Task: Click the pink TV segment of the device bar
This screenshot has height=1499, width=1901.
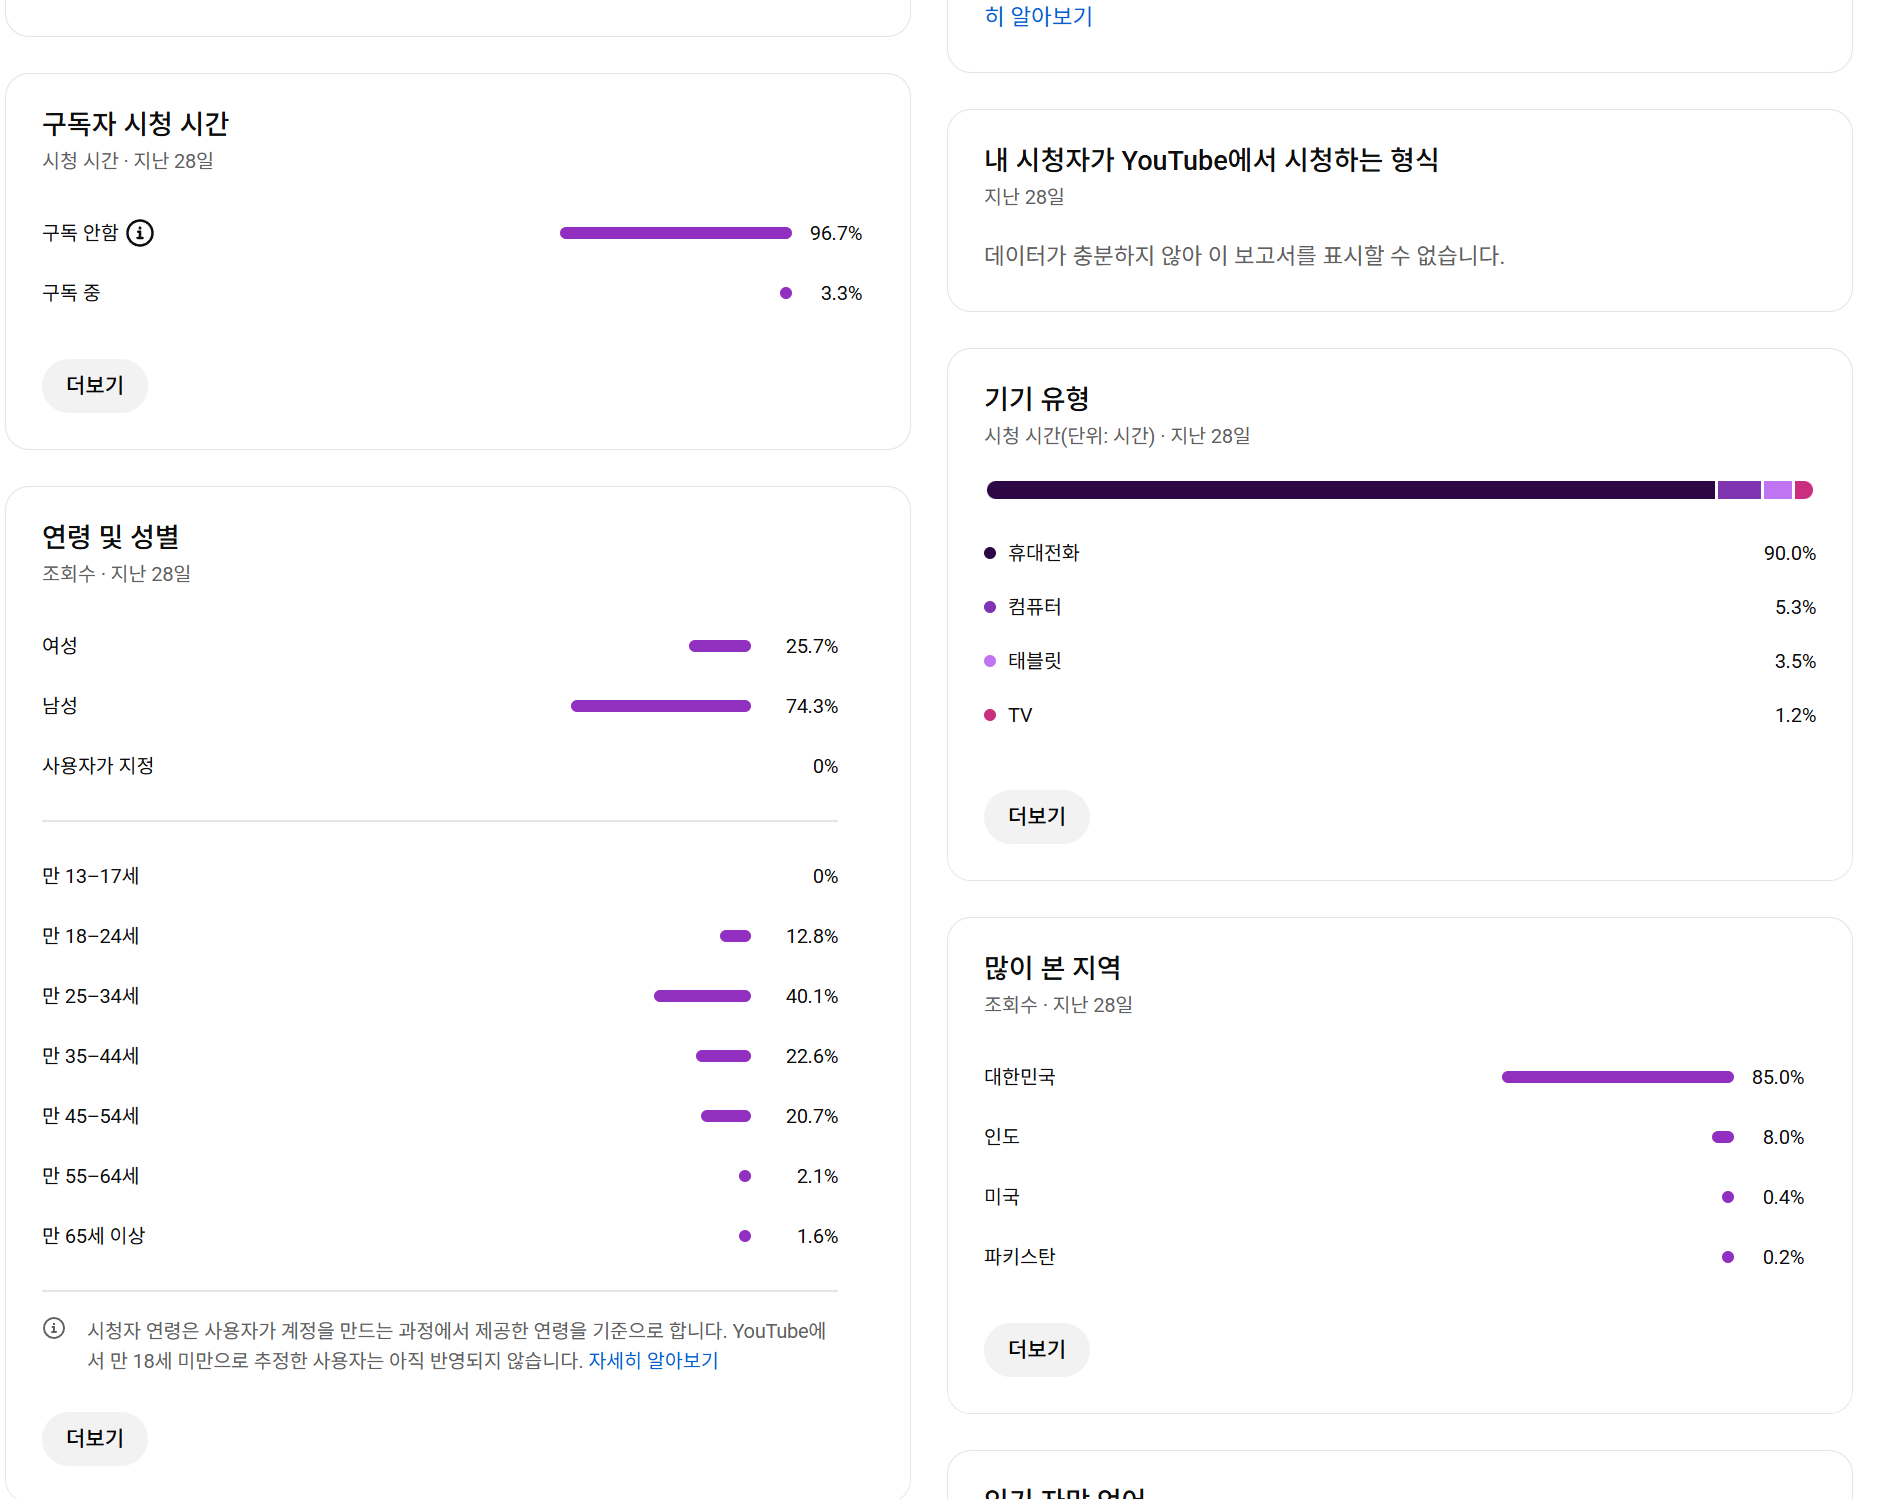Action: pyautogui.click(x=1804, y=490)
